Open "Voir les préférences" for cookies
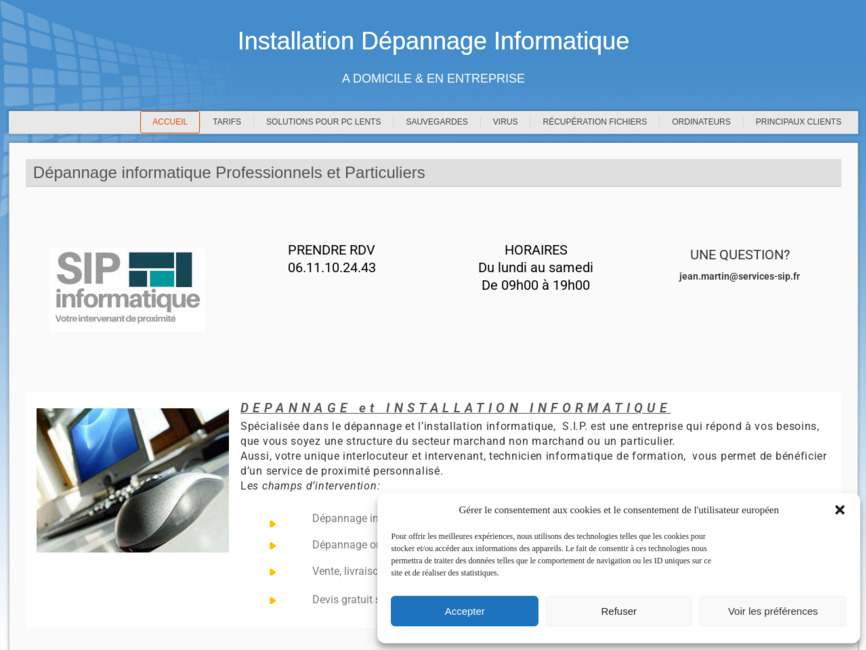 coord(772,611)
